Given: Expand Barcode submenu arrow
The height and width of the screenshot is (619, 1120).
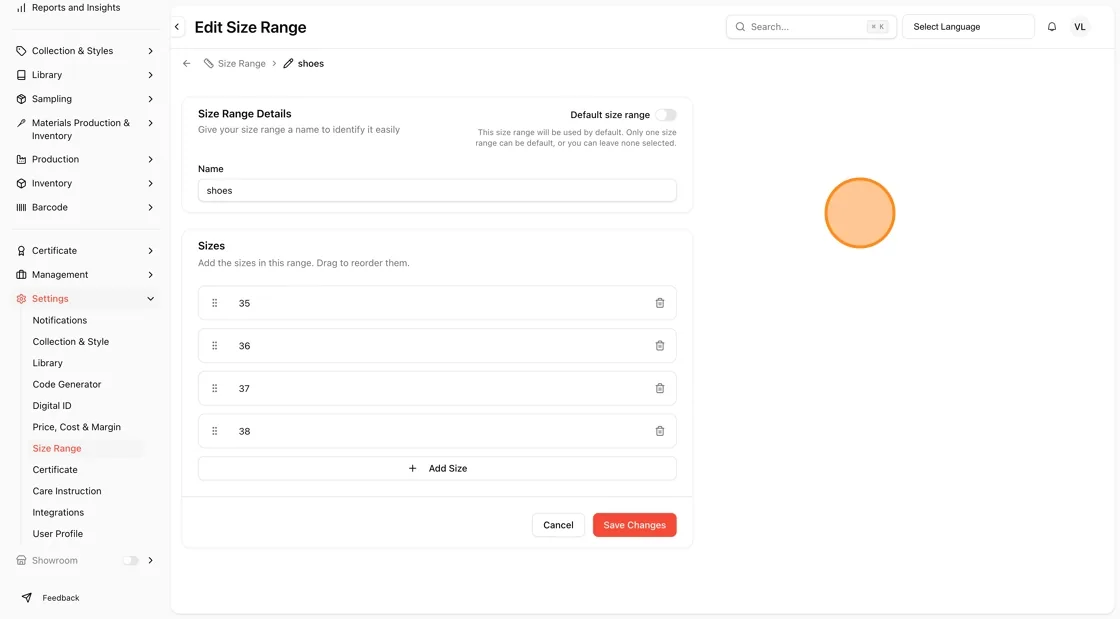Looking at the screenshot, I should (151, 207).
